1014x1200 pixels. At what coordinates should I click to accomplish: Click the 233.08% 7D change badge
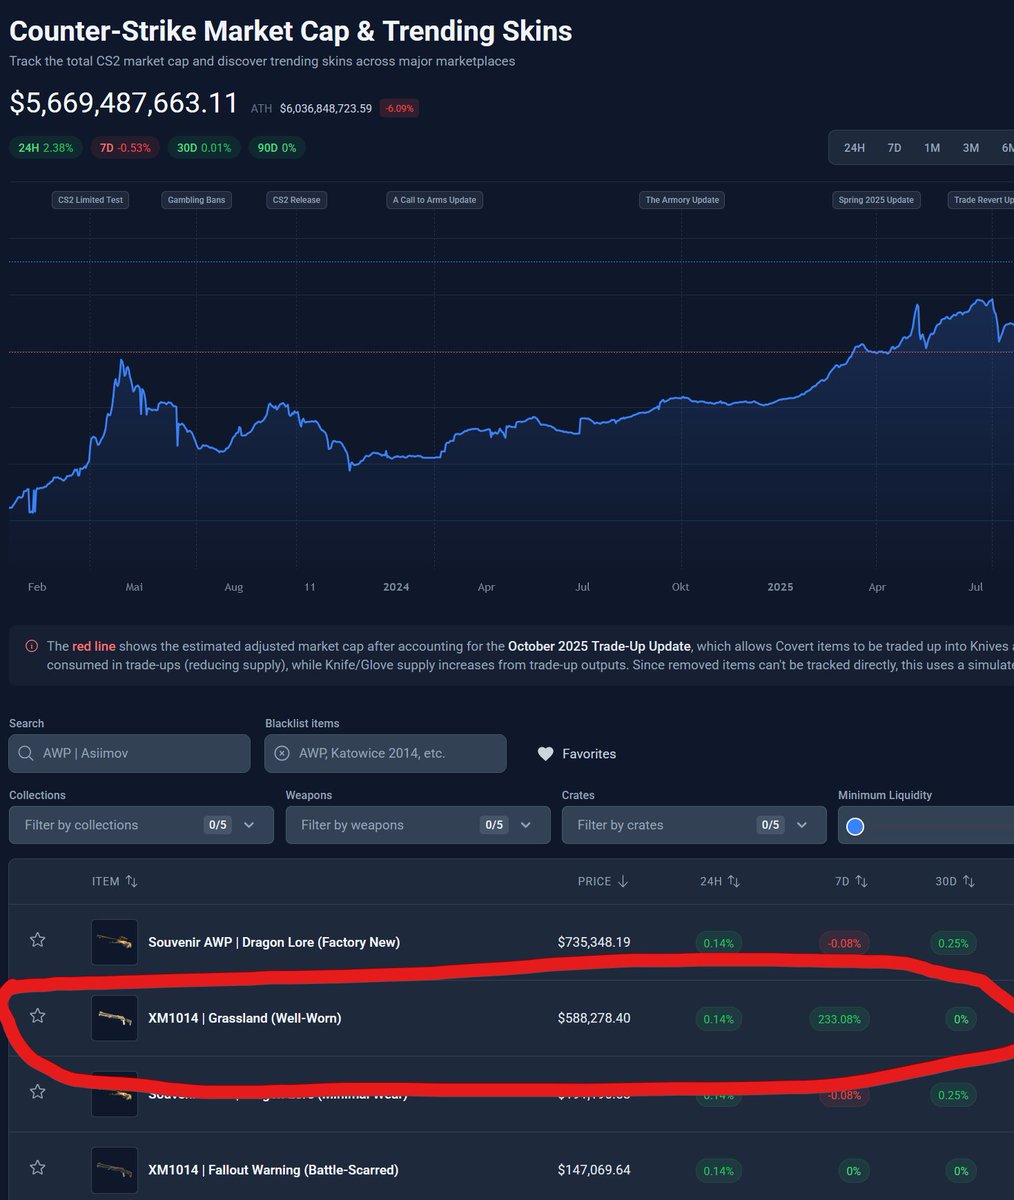coord(839,1019)
